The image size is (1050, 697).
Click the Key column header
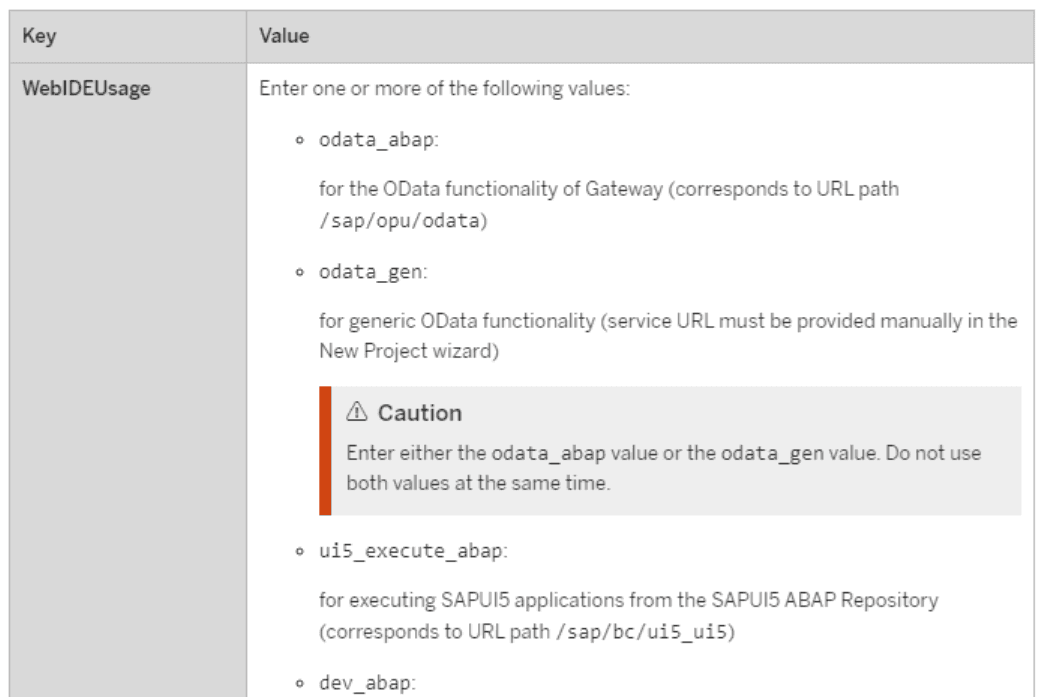point(39,36)
